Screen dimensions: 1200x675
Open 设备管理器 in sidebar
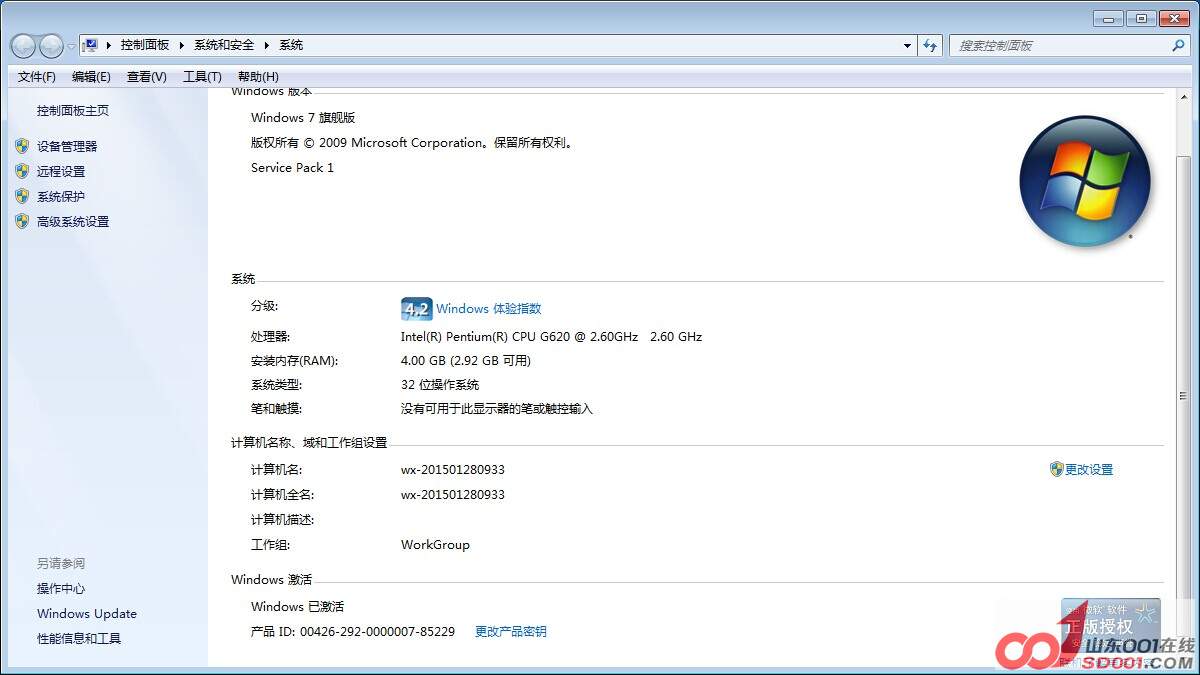[x=67, y=146]
